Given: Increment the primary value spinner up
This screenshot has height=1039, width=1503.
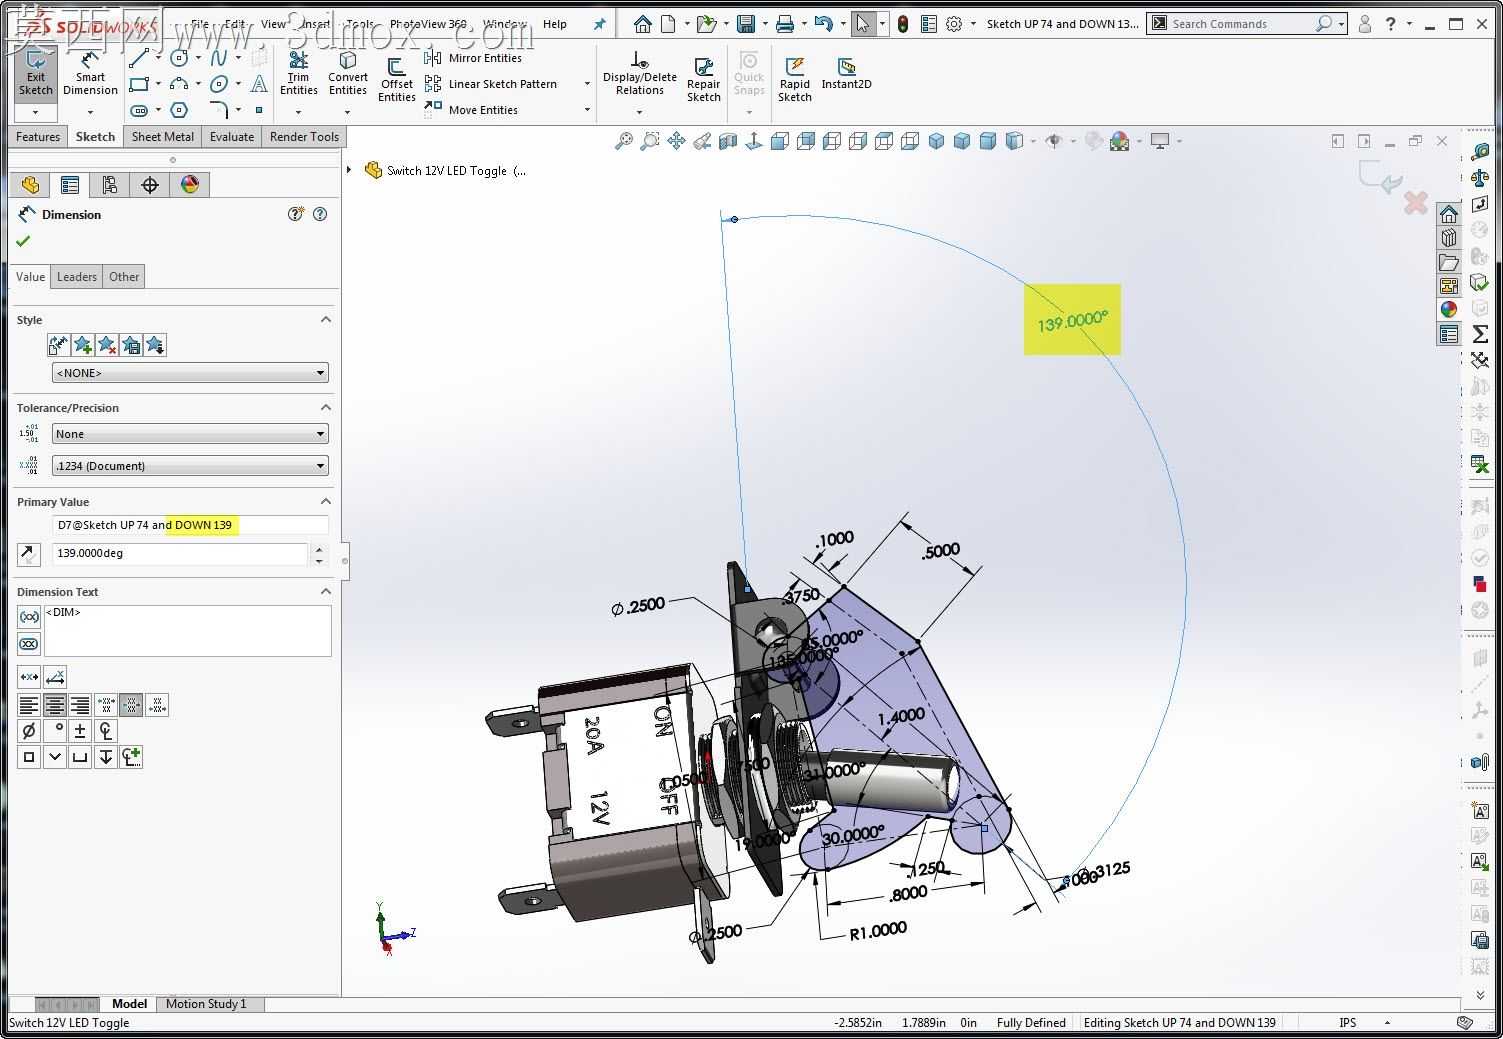Looking at the screenshot, I should point(319,548).
